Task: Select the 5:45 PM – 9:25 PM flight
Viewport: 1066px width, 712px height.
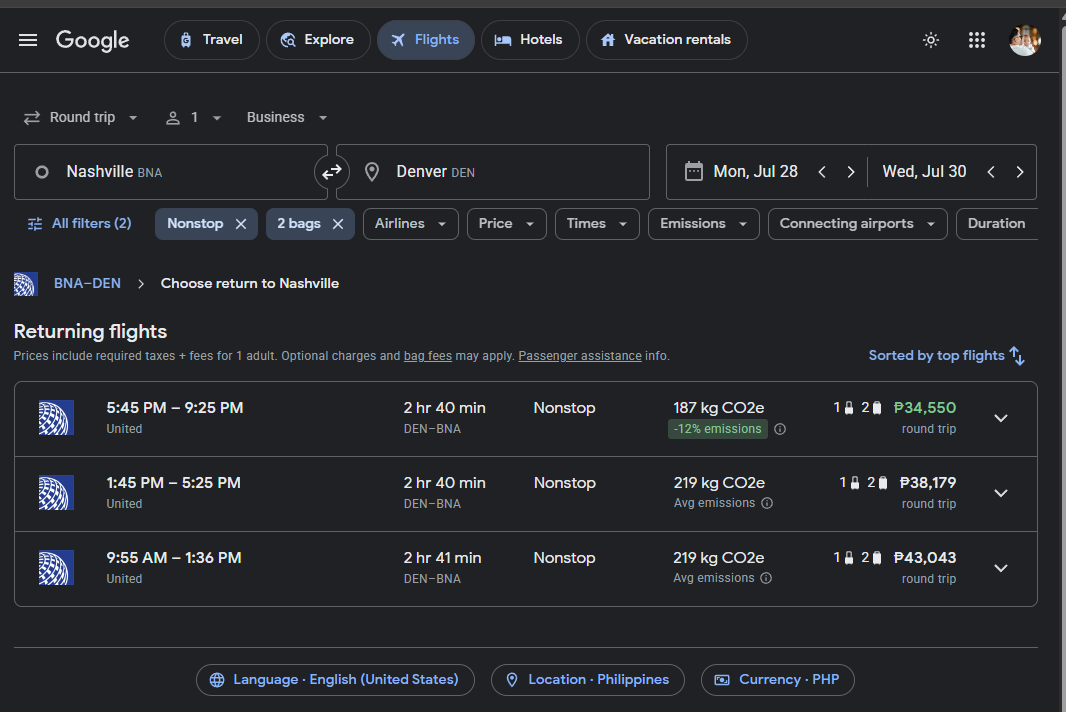Action: 526,419
